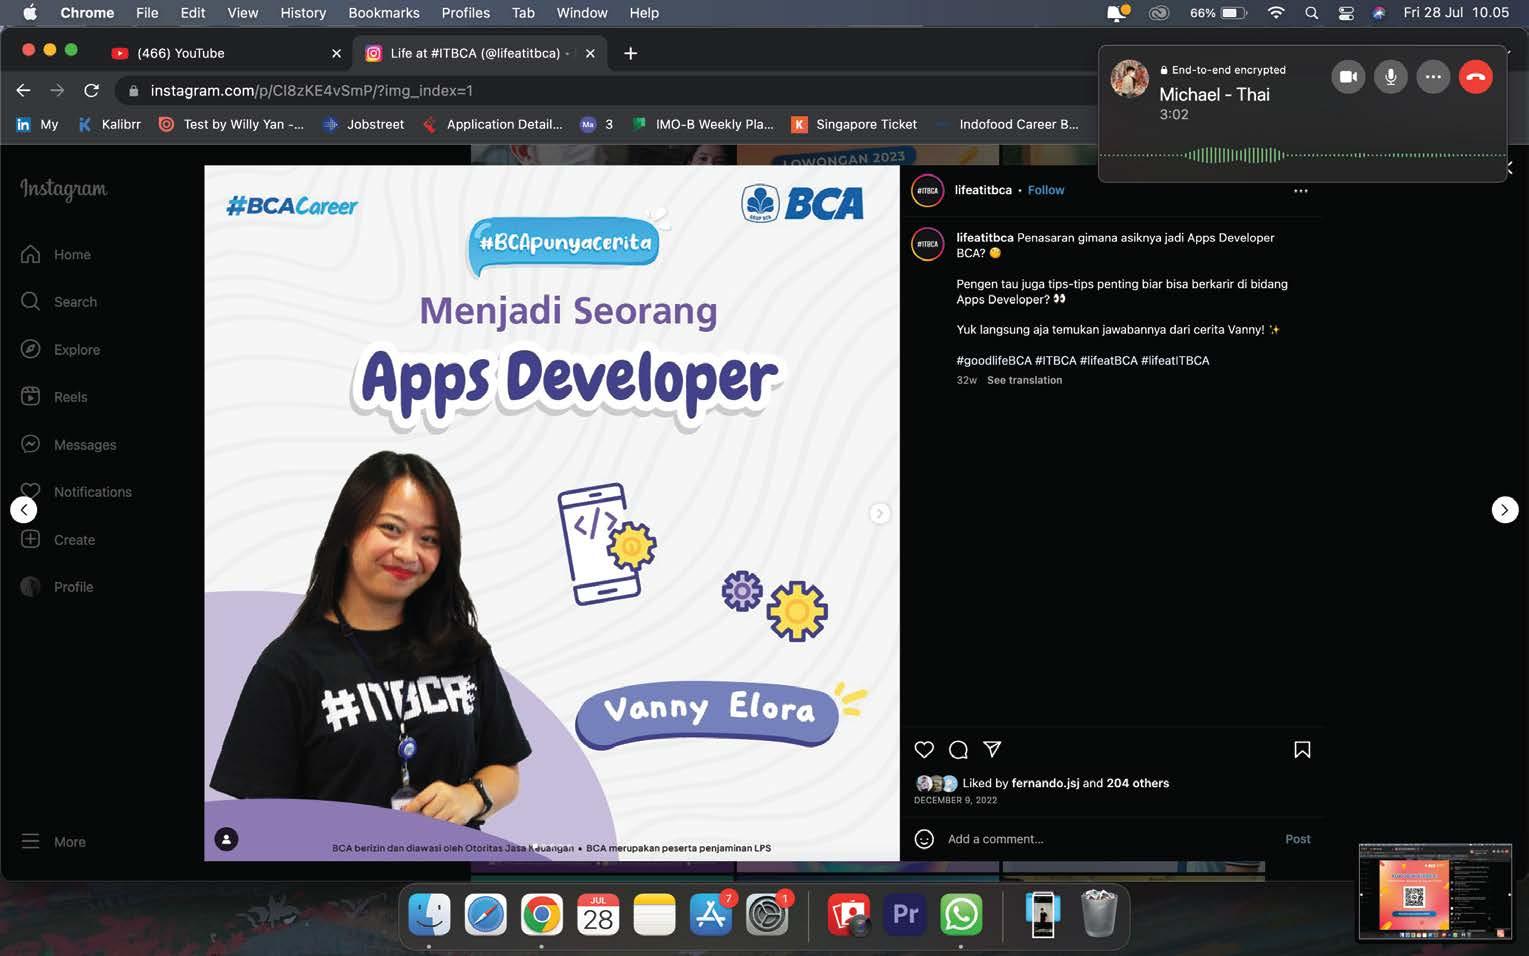Screen dimensions: 1529x956
Task: Open WhatsApp from the dock
Action: pos(961,914)
